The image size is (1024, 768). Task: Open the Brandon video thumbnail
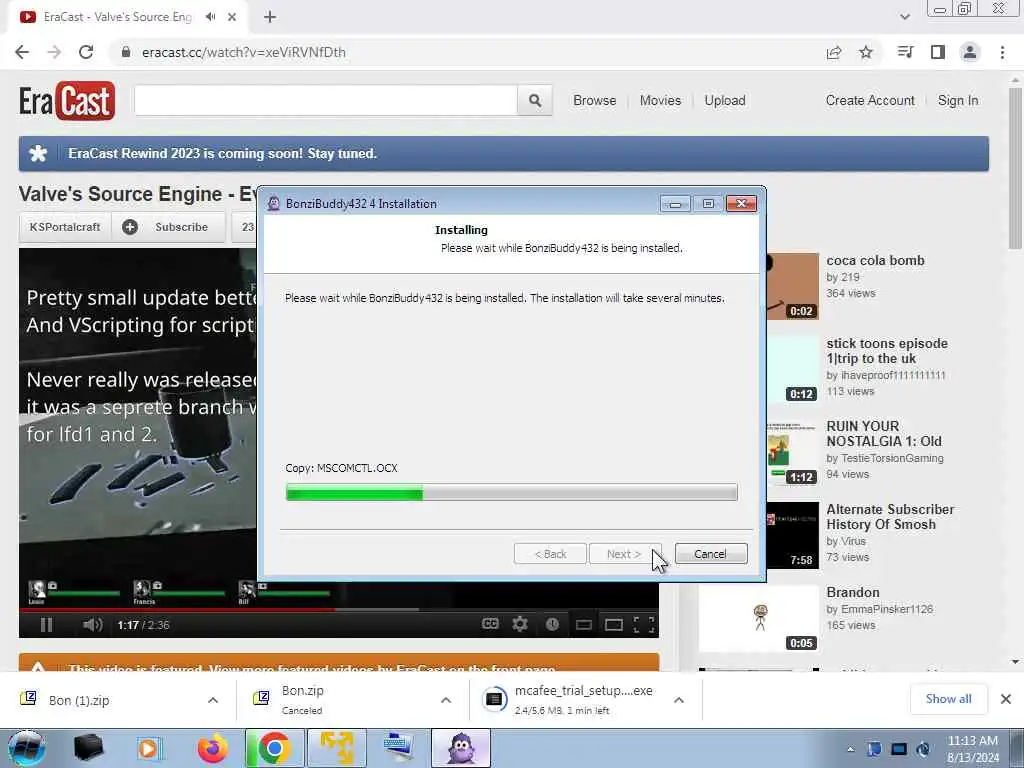[x=759, y=618]
